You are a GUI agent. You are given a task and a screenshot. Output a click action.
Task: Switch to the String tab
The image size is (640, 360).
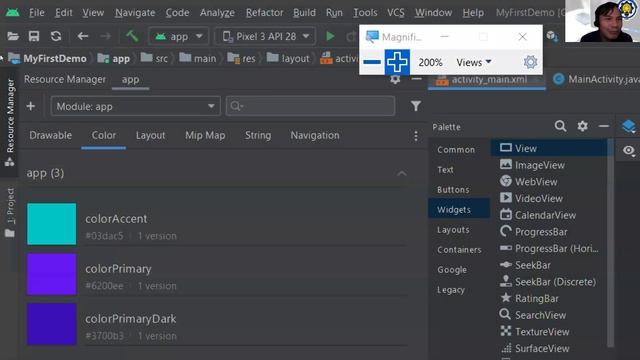pyautogui.click(x=258, y=136)
